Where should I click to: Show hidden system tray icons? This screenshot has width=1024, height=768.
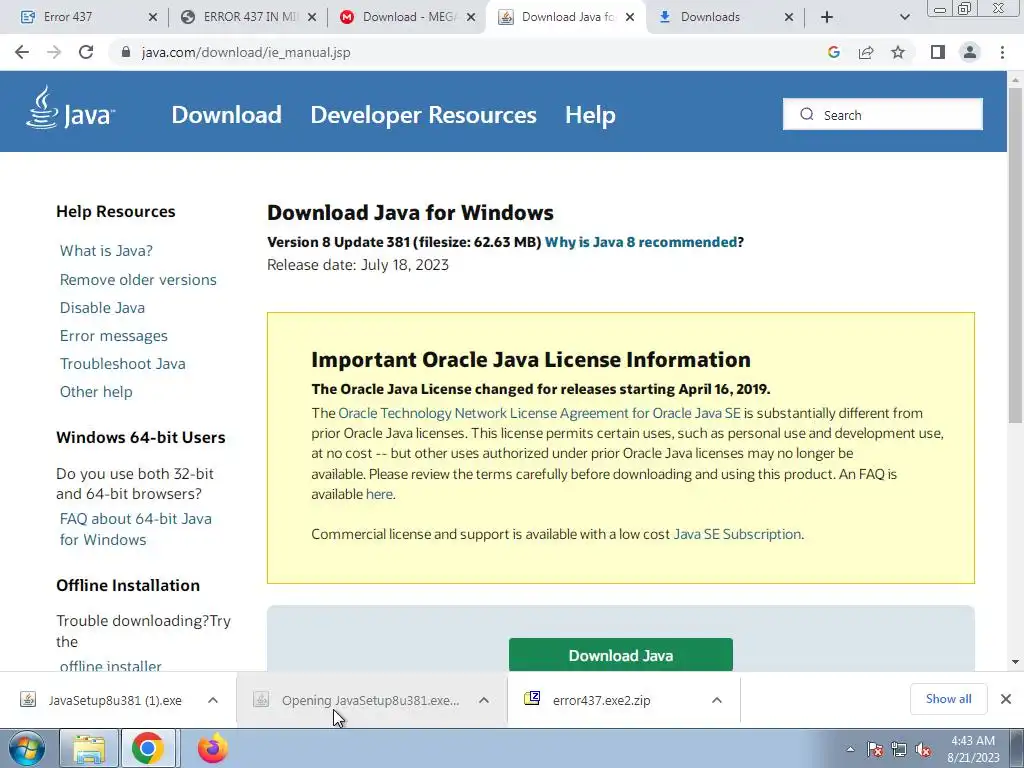[850, 749]
